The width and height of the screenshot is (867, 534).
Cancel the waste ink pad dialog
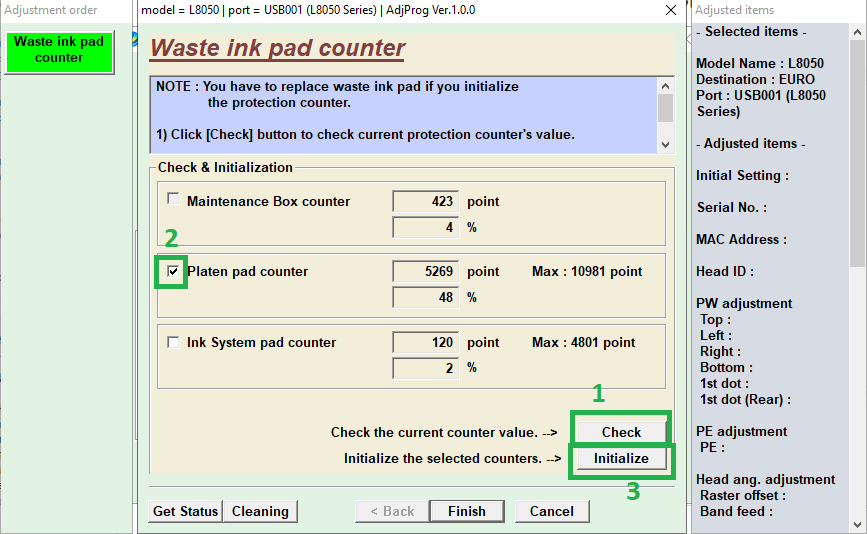pos(551,511)
